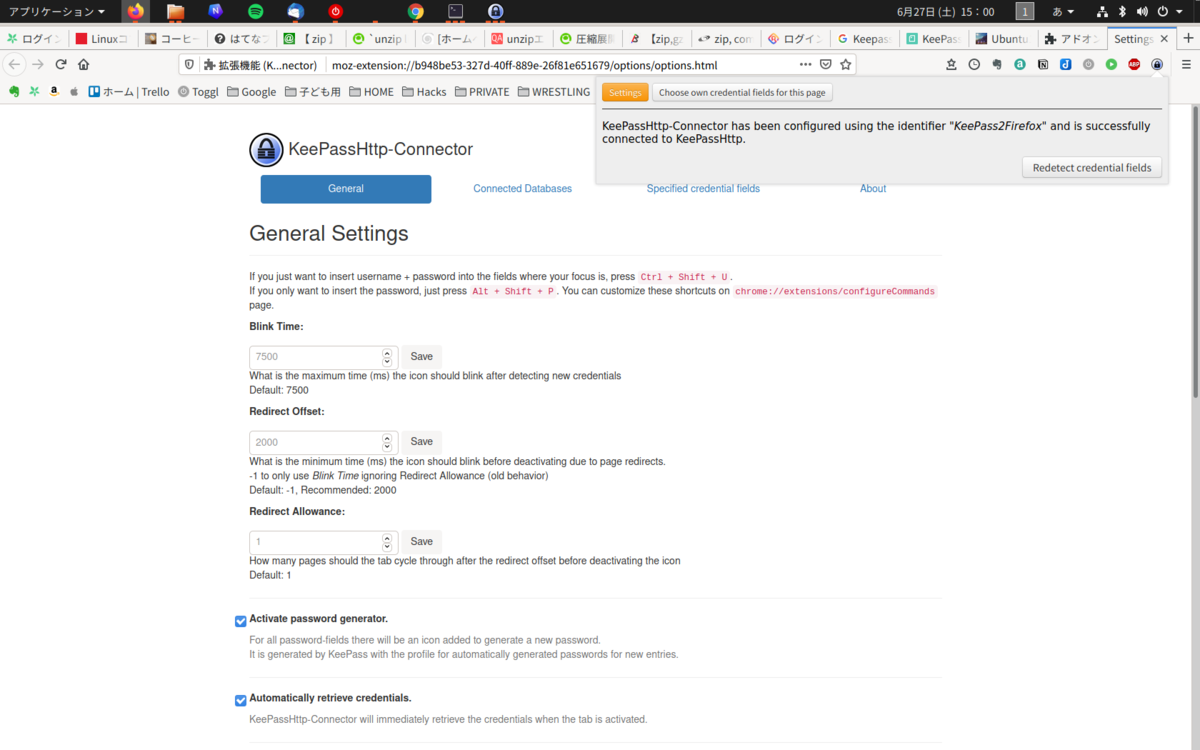This screenshot has height=750, width=1200.
Task: Open the Adblock Plus ABP extension icon
Action: click(x=1134, y=64)
